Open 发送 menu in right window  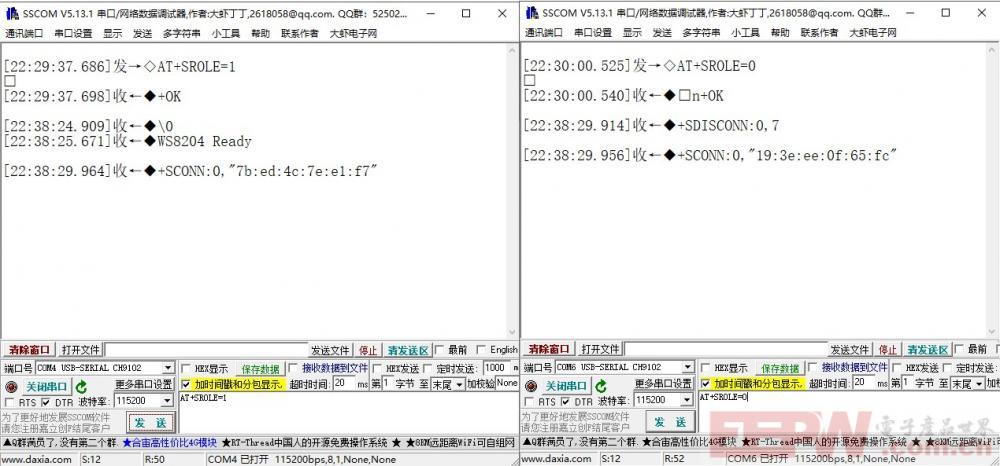[x=662, y=33]
